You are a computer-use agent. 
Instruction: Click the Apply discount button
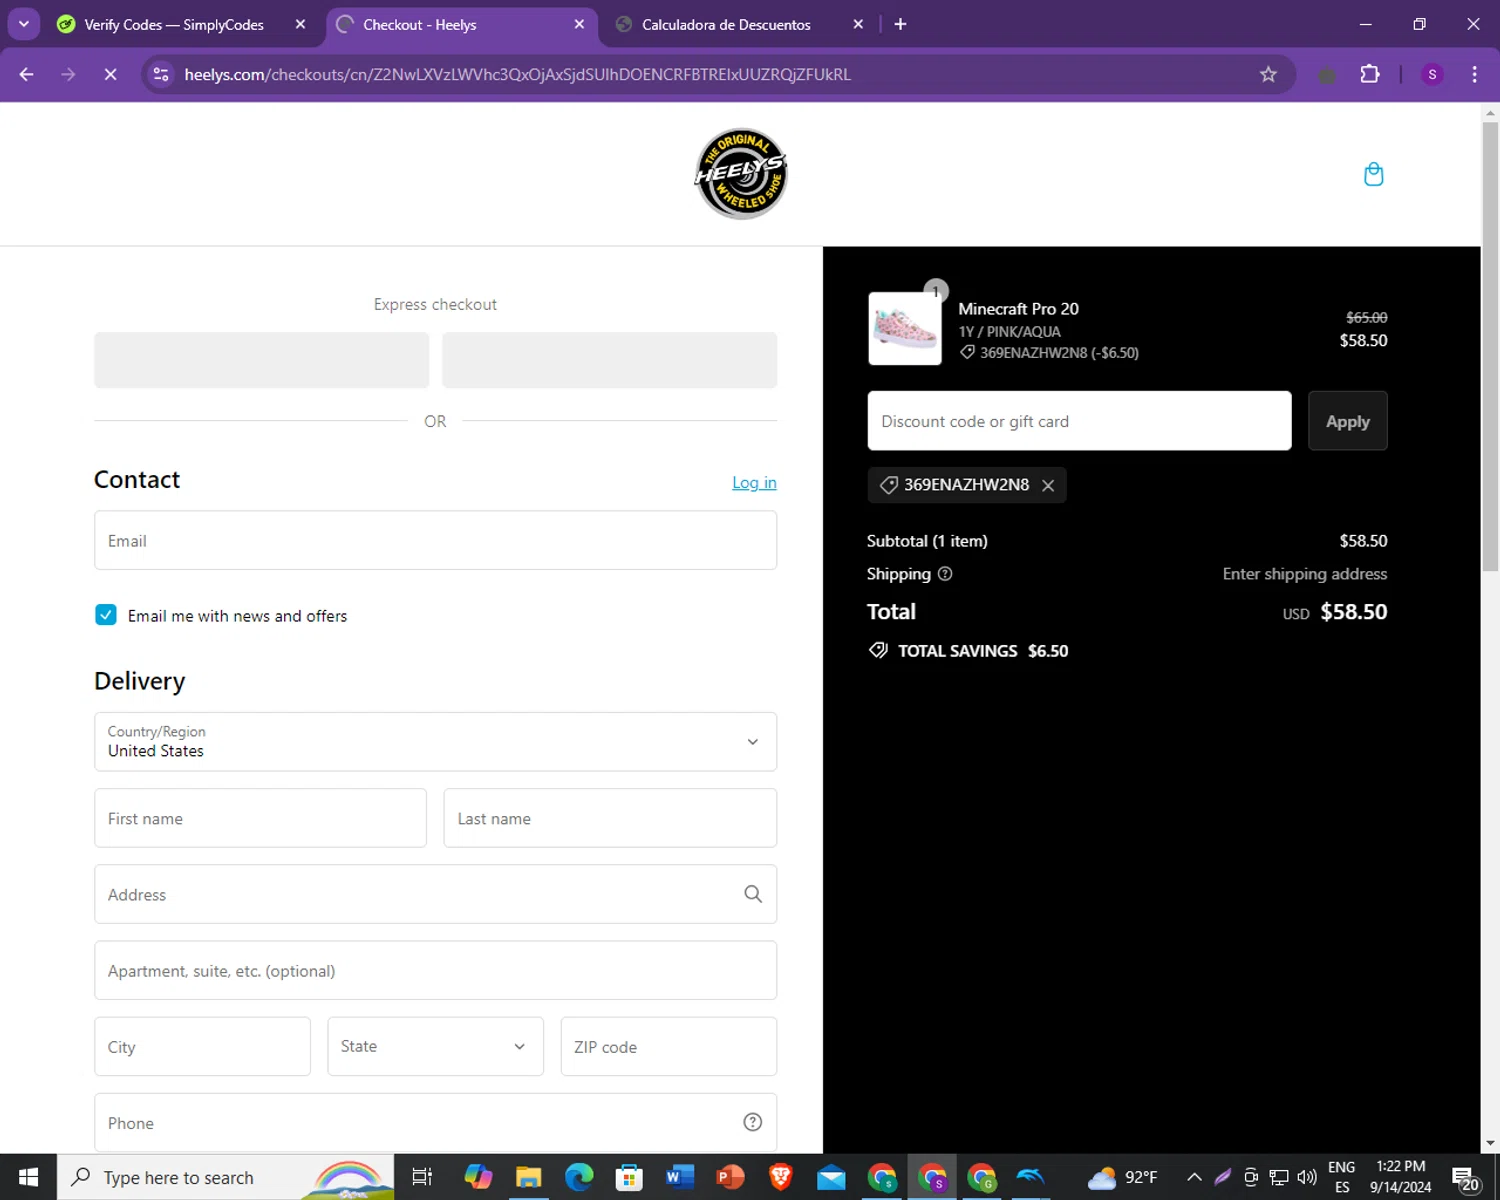1347,421
